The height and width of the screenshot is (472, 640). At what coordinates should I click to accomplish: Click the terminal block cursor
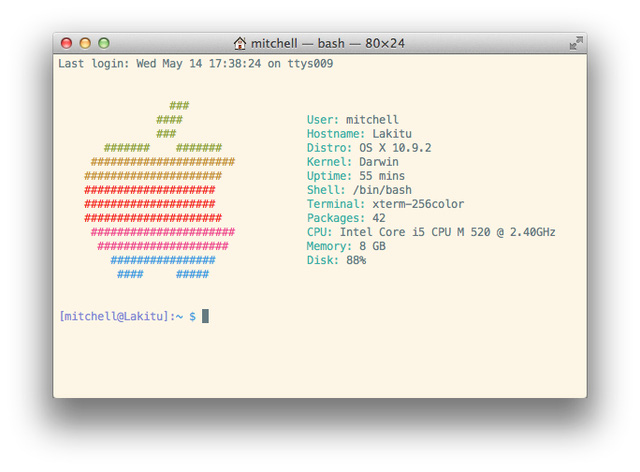click(x=205, y=316)
